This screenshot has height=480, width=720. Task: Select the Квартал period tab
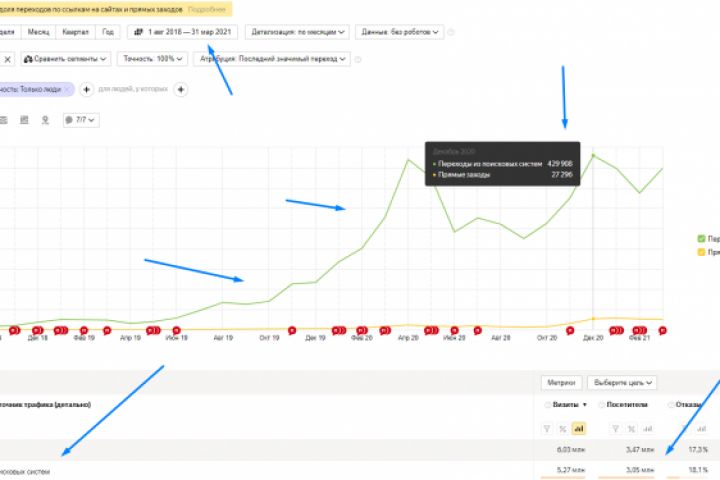click(x=75, y=32)
